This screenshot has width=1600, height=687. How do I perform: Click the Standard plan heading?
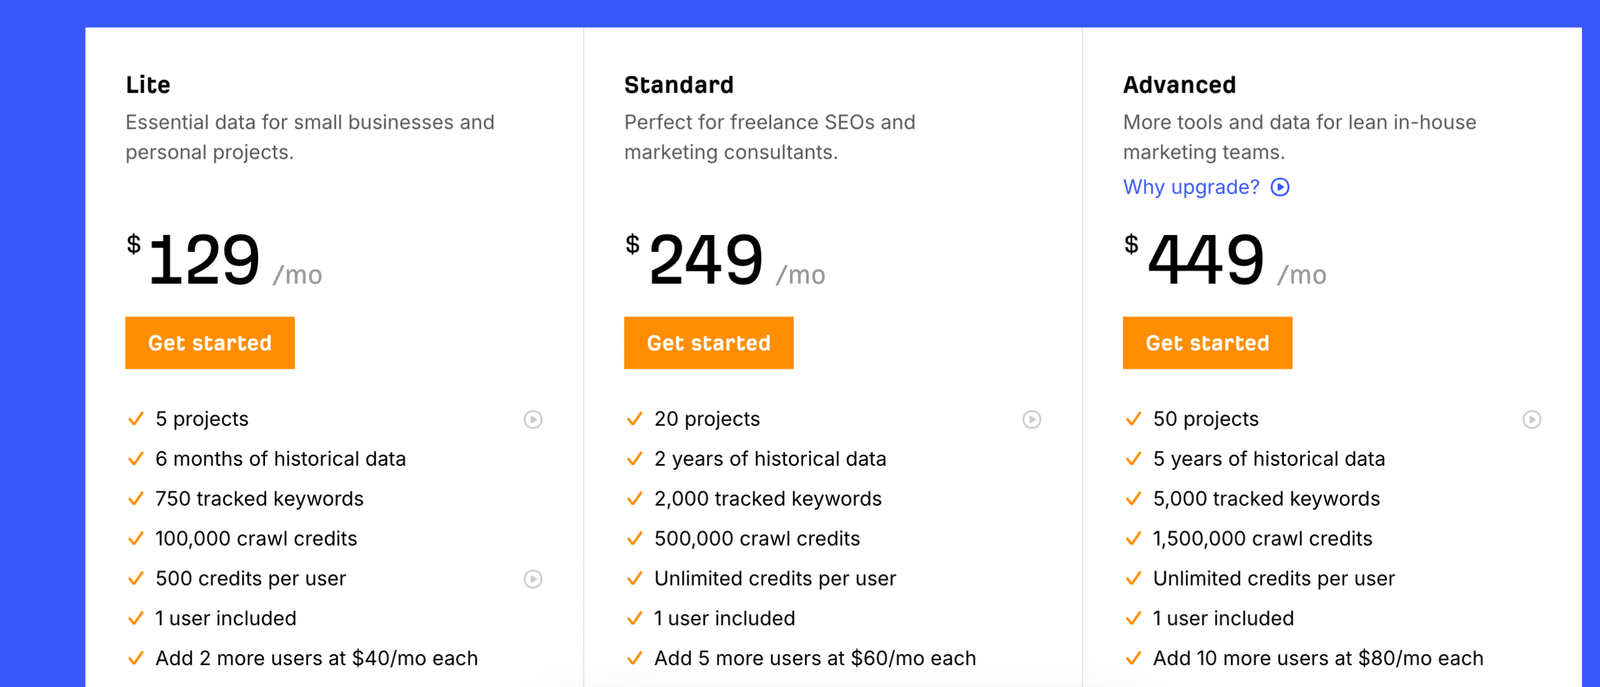678,85
